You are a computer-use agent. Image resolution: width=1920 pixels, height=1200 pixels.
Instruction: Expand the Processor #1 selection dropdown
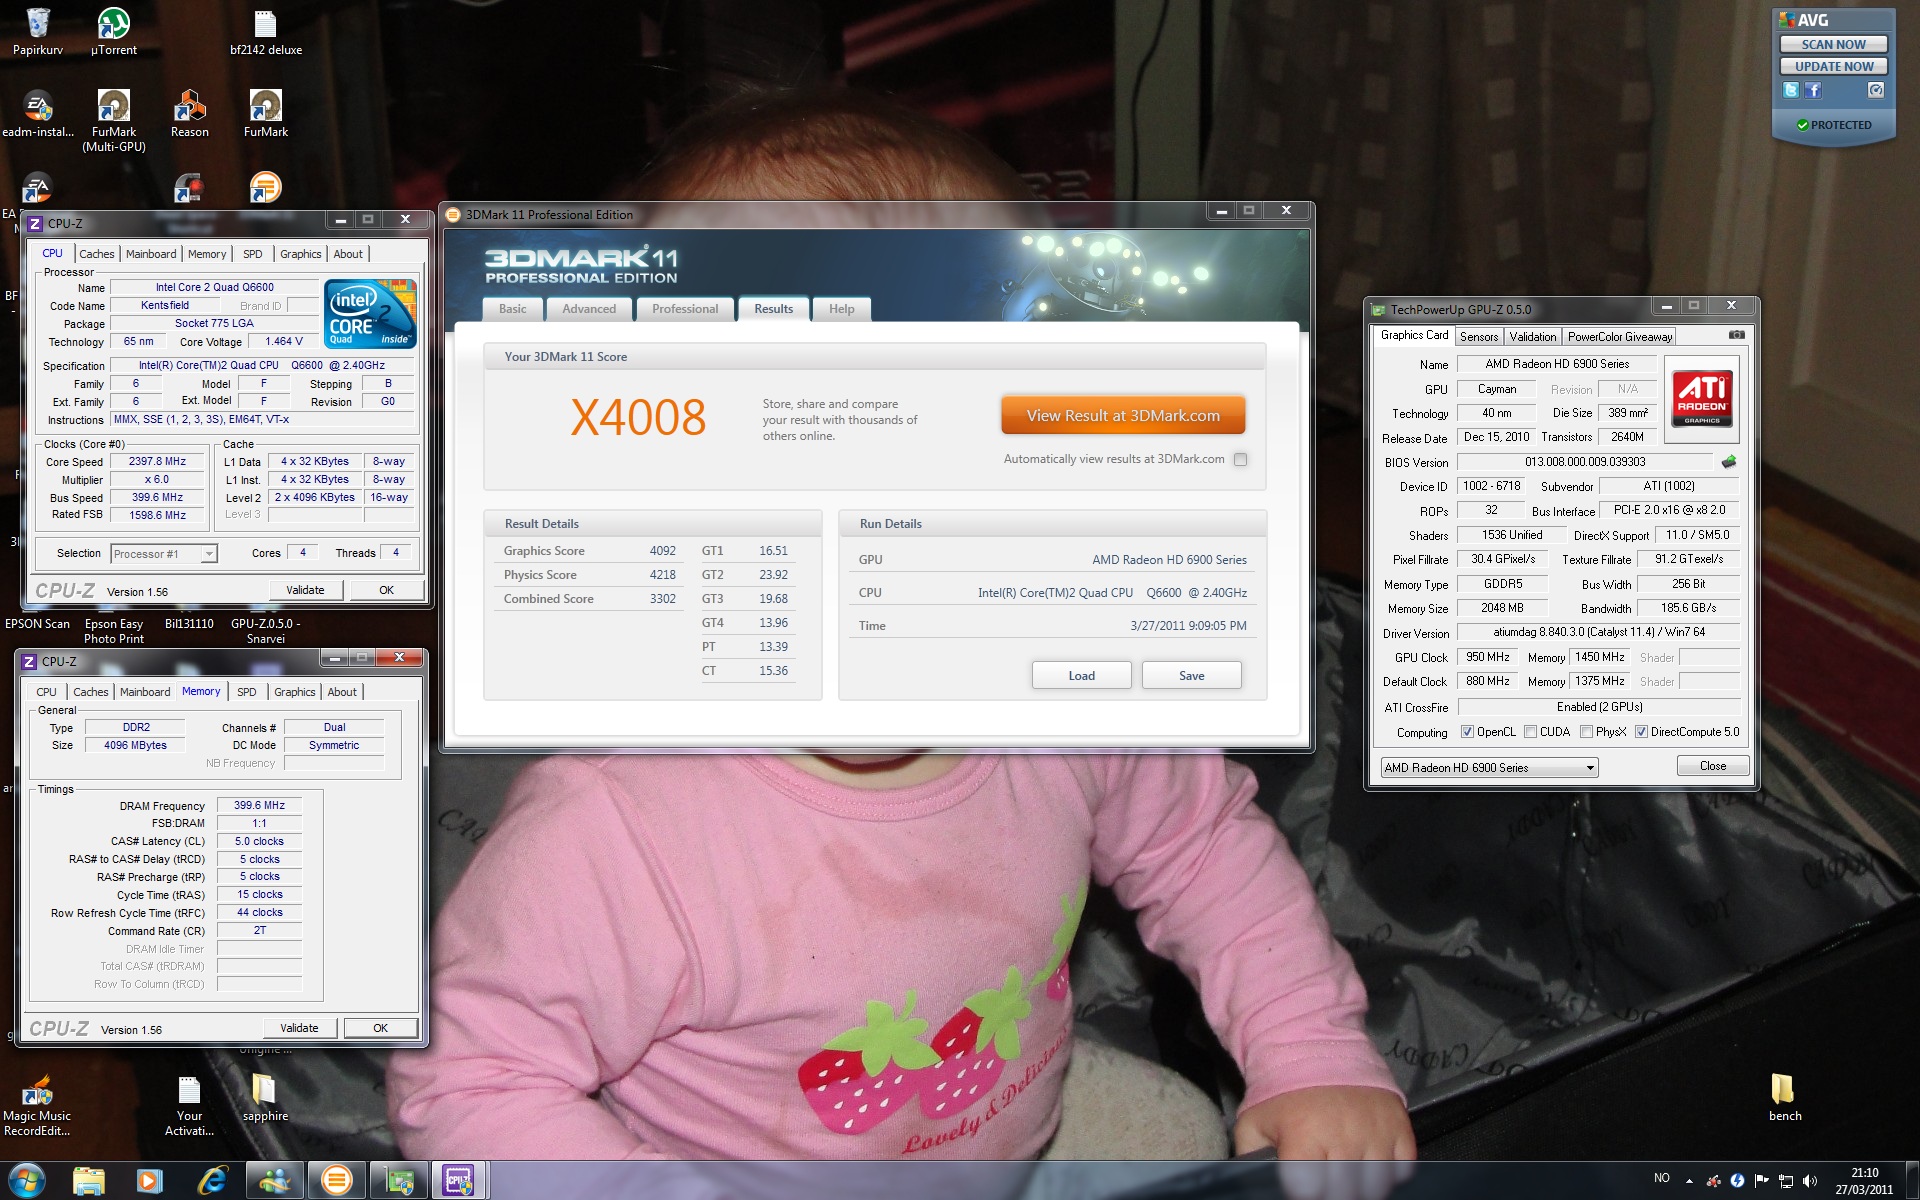[x=208, y=554]
